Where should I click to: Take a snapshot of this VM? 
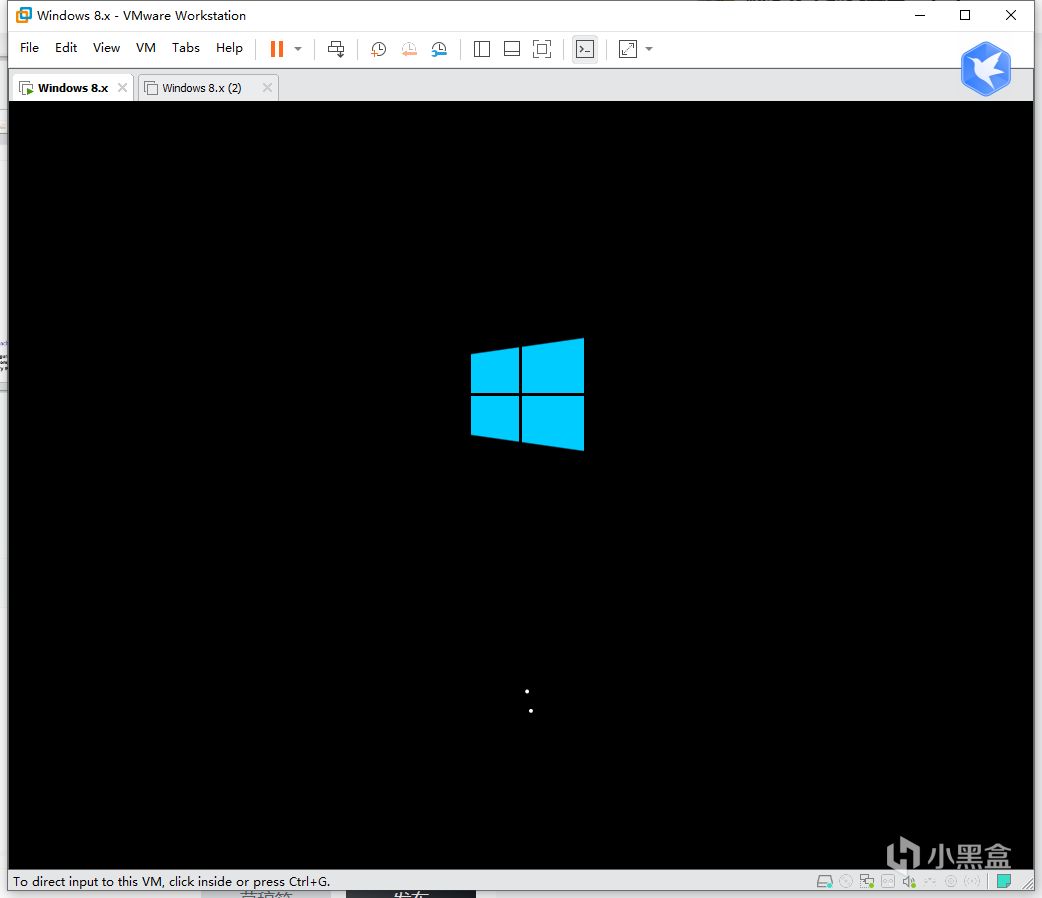[378, 49]
